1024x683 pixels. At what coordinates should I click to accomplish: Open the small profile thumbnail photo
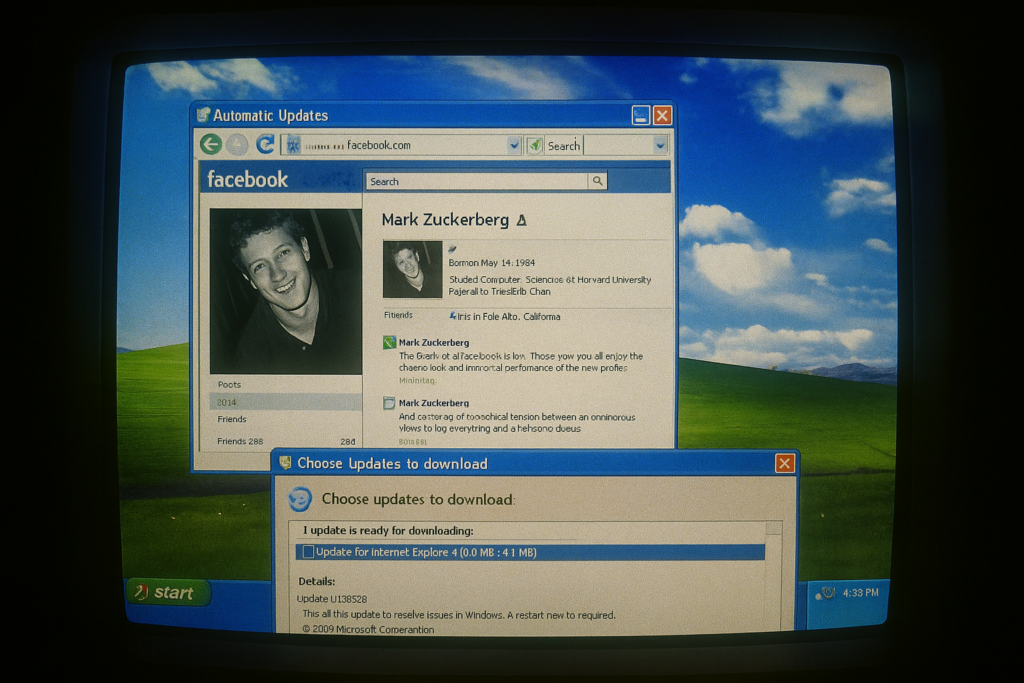pos(412,270)
